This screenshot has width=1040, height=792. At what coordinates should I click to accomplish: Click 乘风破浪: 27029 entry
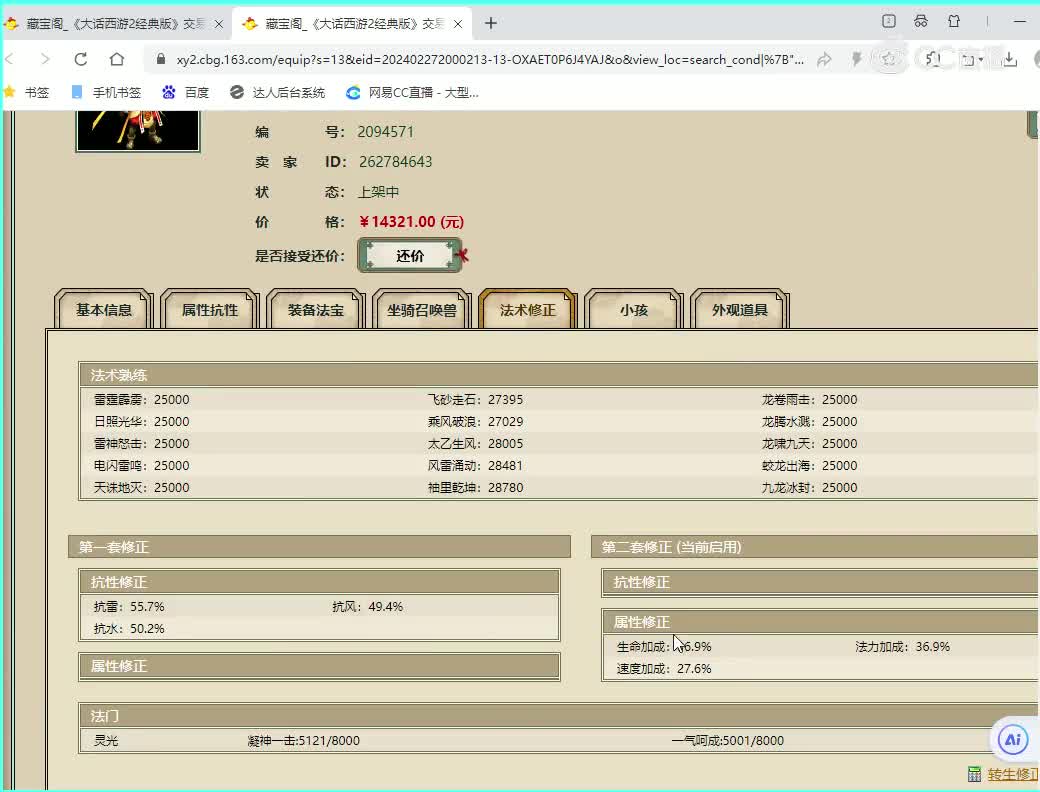point(476,421)
